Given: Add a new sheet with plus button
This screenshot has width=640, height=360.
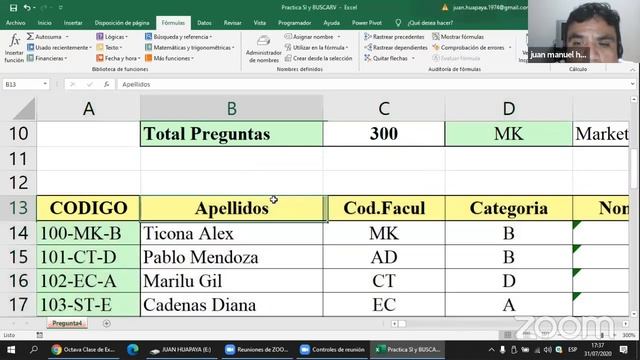Looking at the screenshot, I should pos(107,323).
